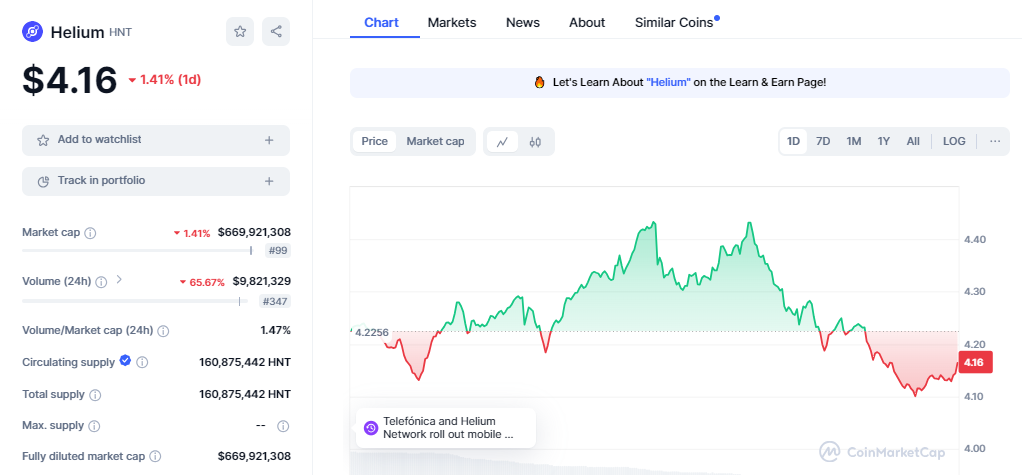The height and width of the screenshot is (475, 1022).
Task: Click the Total supply 160,875,442 HNT value
Action: point(245,394)
